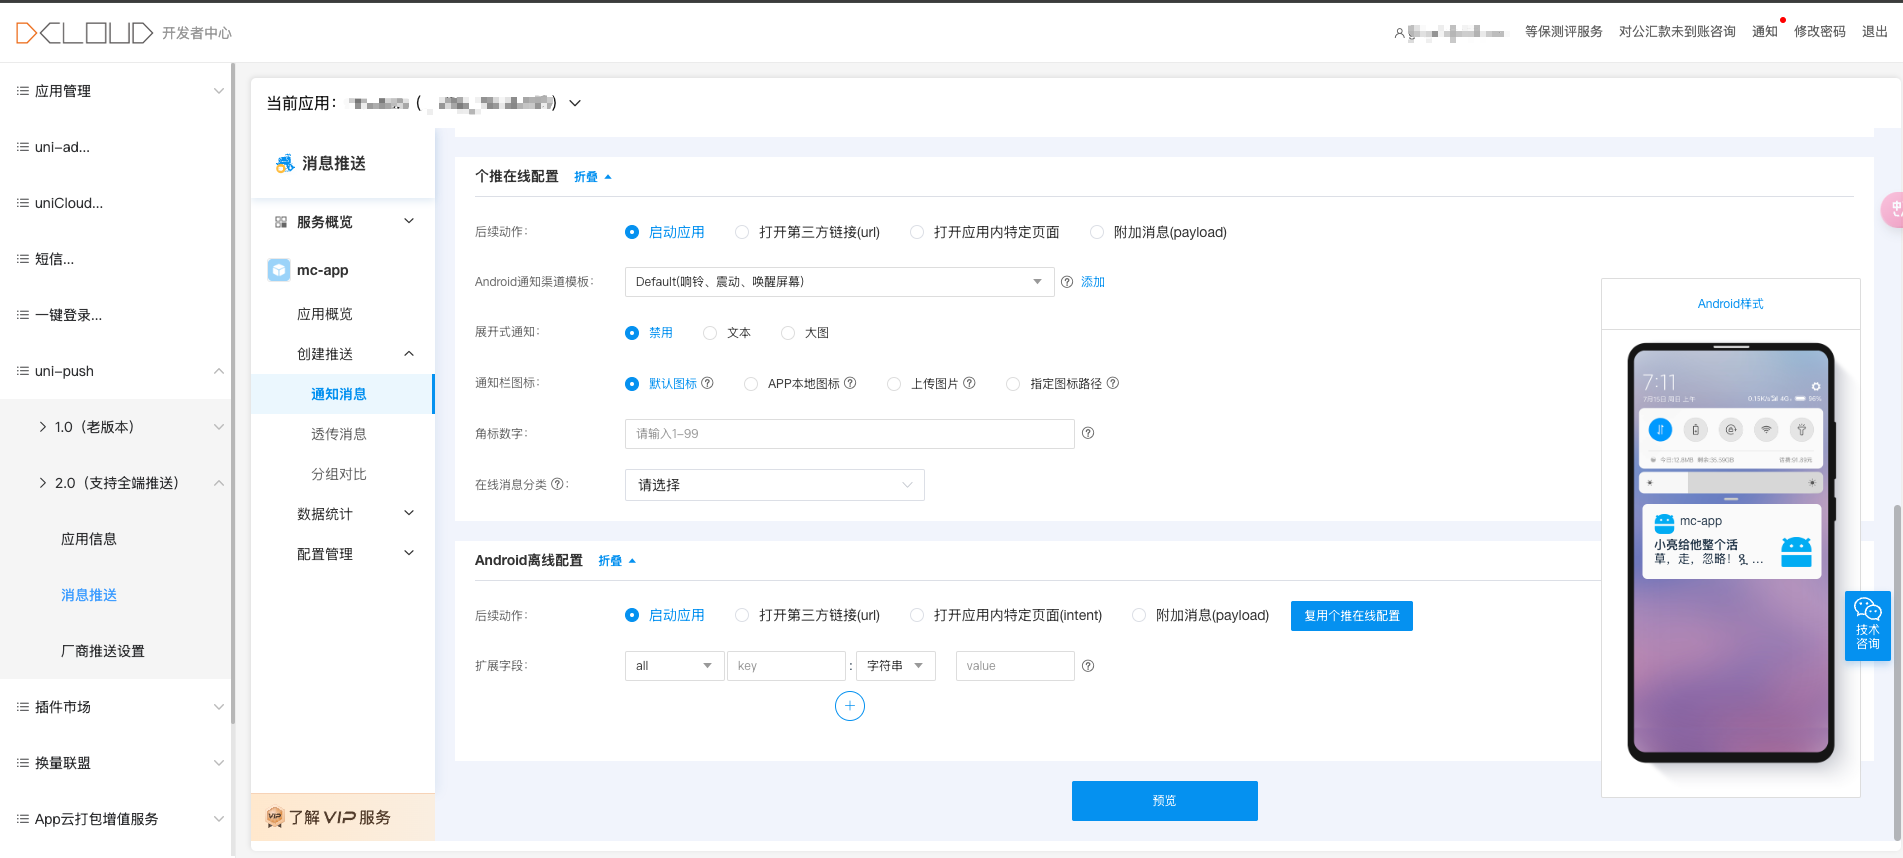The image size is (1903, 858).
Task: Open the 通知消息 menu item
Action: [x=342, y=394]
